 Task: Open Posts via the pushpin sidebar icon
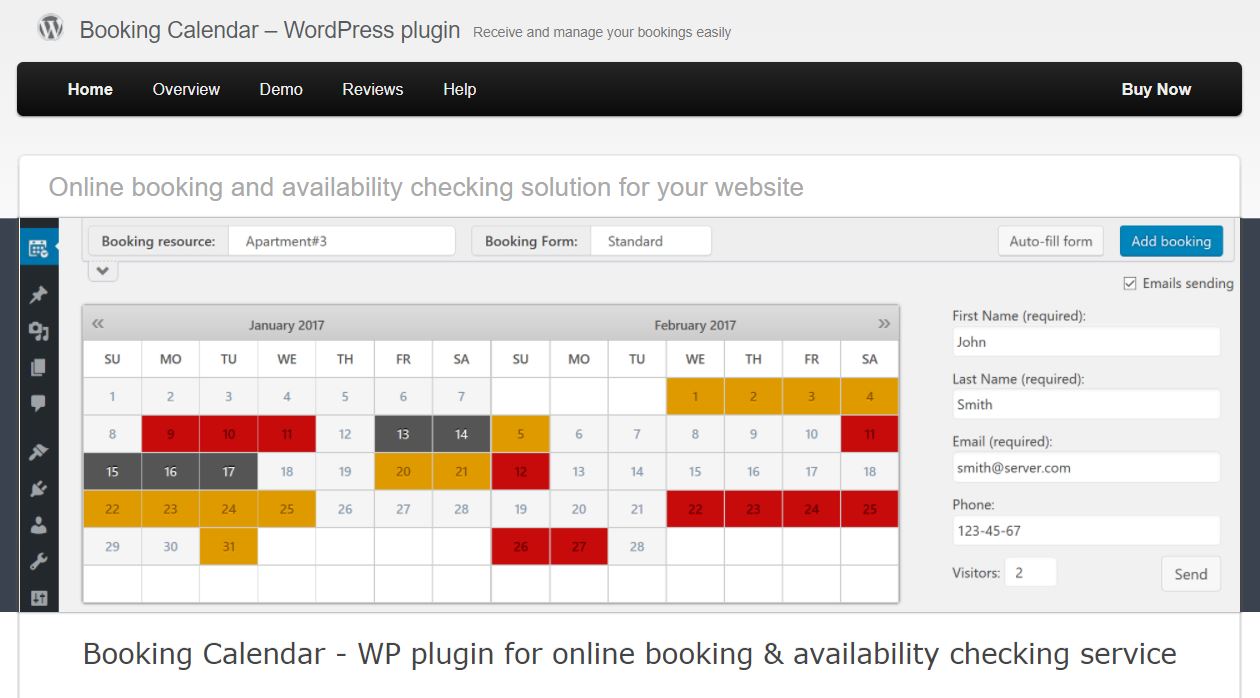coord(39,295)
